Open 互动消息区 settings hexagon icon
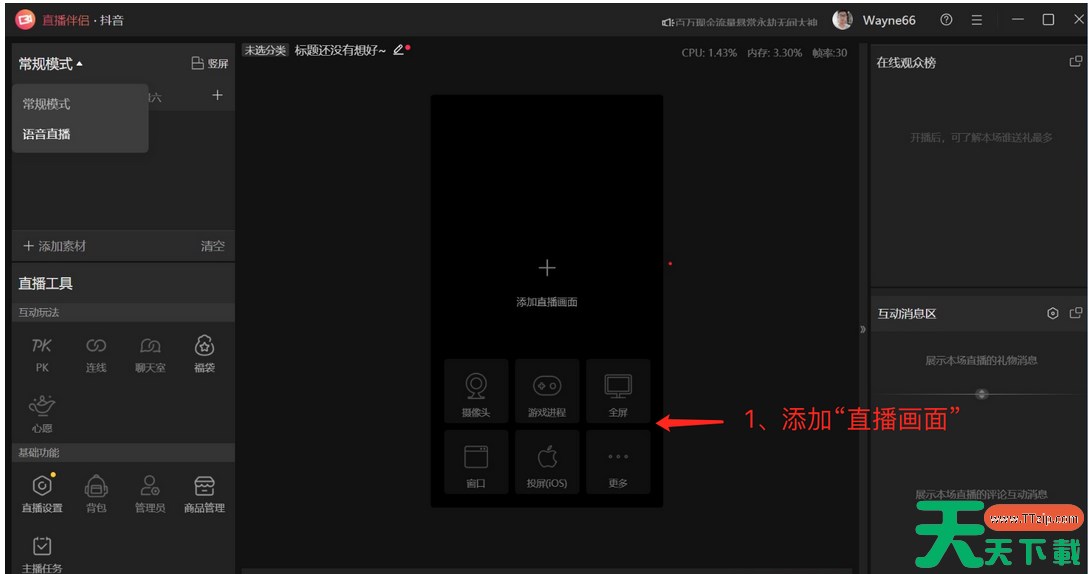 pos(1053,314)
